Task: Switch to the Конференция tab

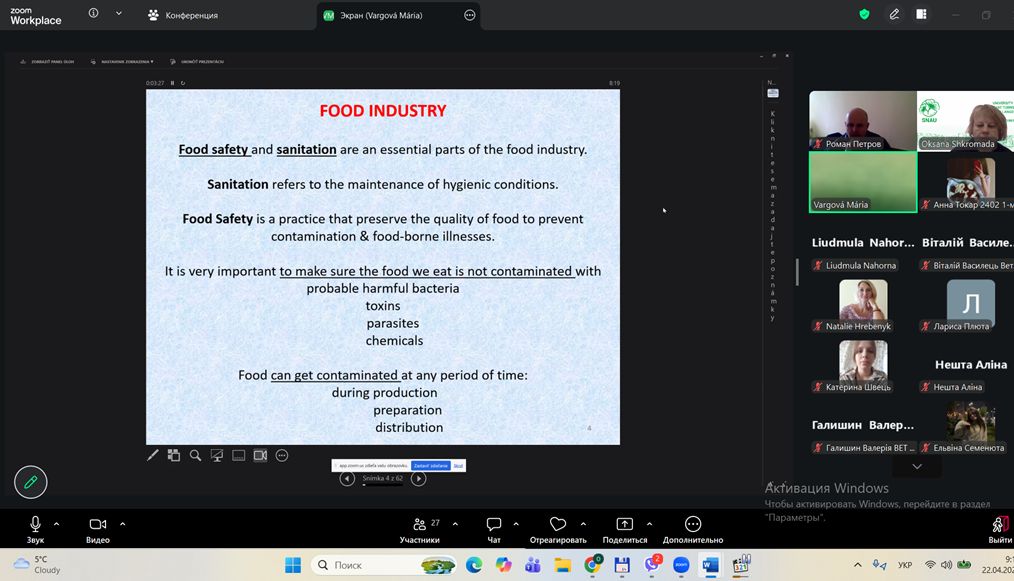Action: coord(183,16)
